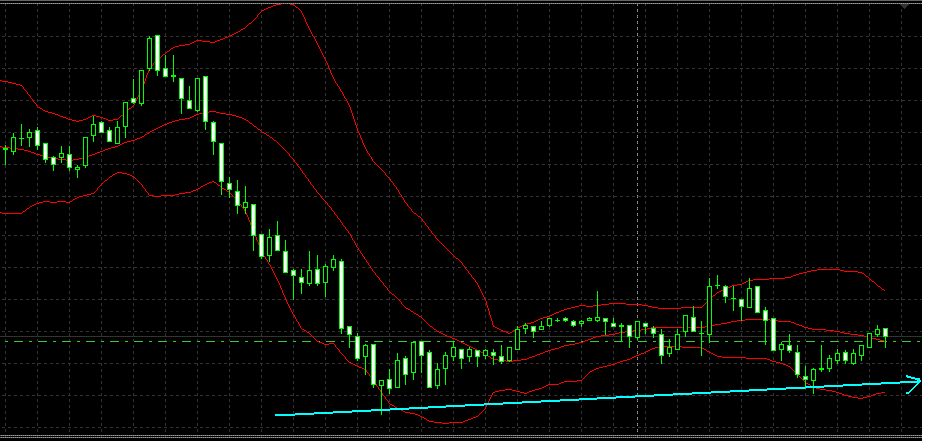Image resolution: width=929 pixels, height=441 pixels.
Task: Click the gray chart shift triangle marker
Action: coord(905,6)
